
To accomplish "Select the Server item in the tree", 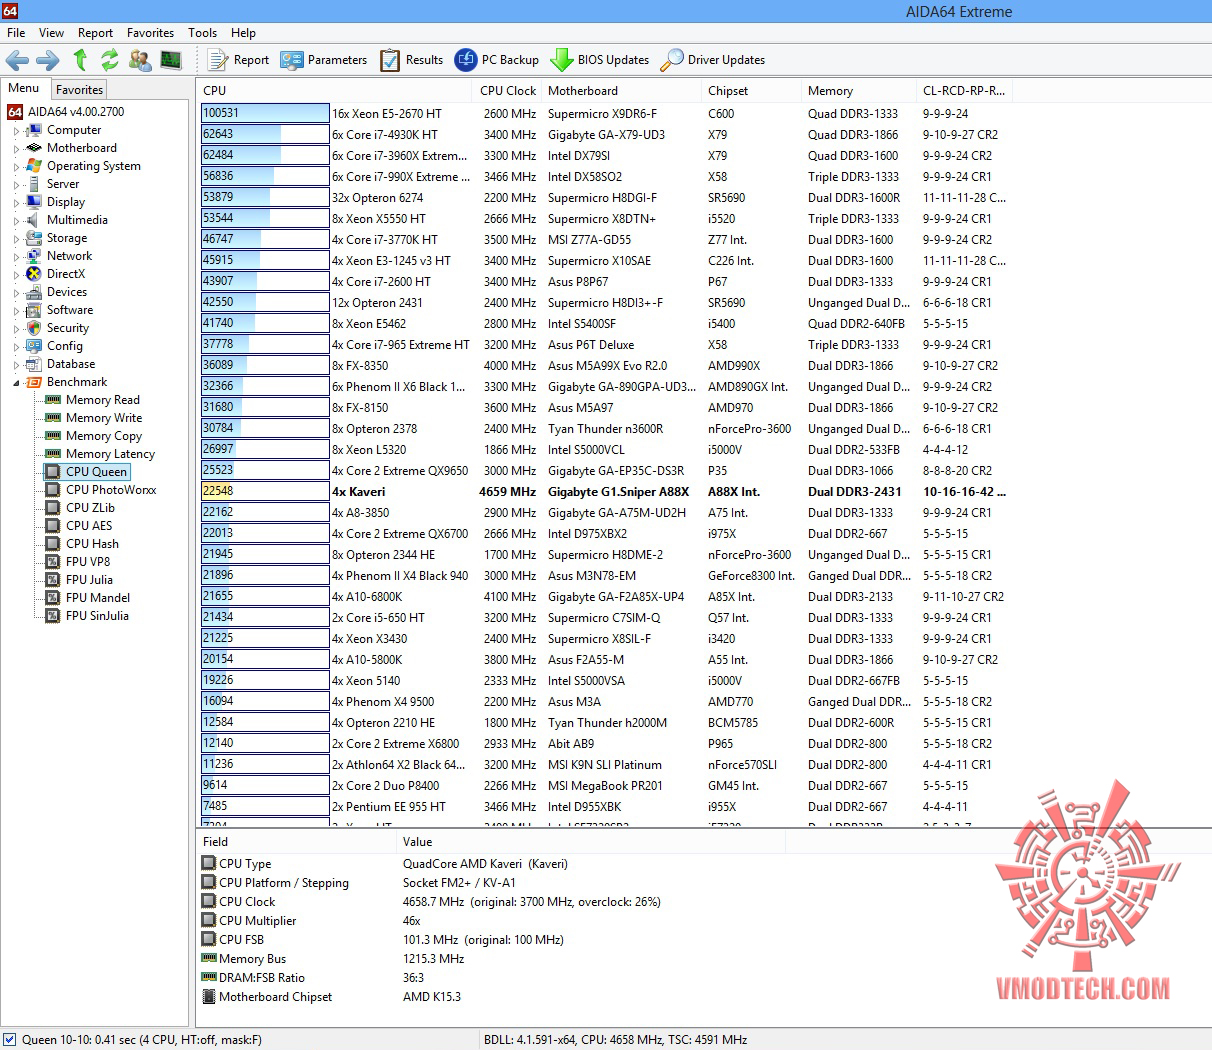I will tap(62, 184).
